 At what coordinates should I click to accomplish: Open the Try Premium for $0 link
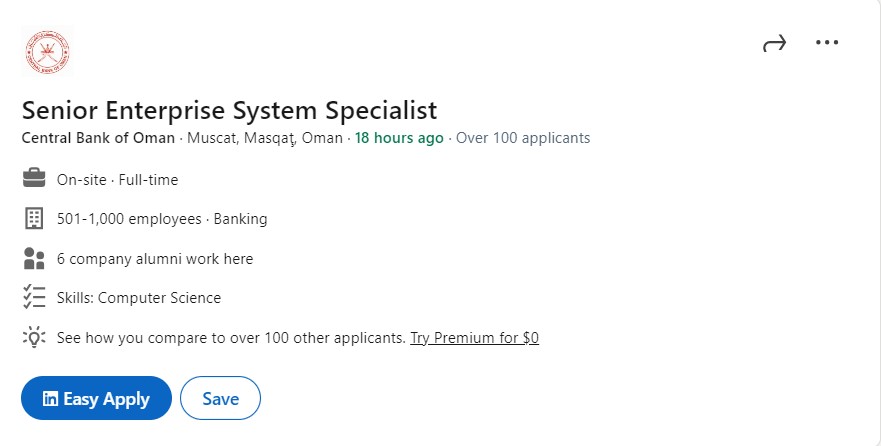click(474, 338)
